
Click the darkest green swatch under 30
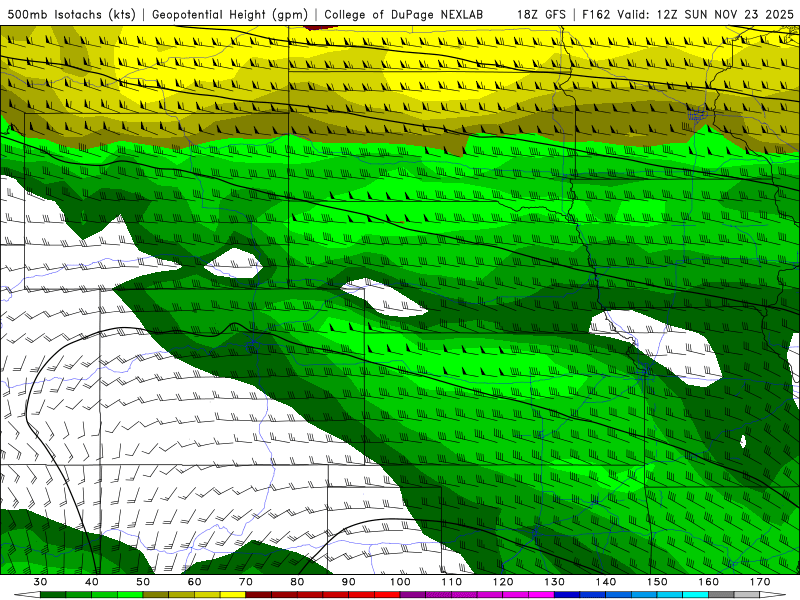pyautogui.click(x=53, y=595)
